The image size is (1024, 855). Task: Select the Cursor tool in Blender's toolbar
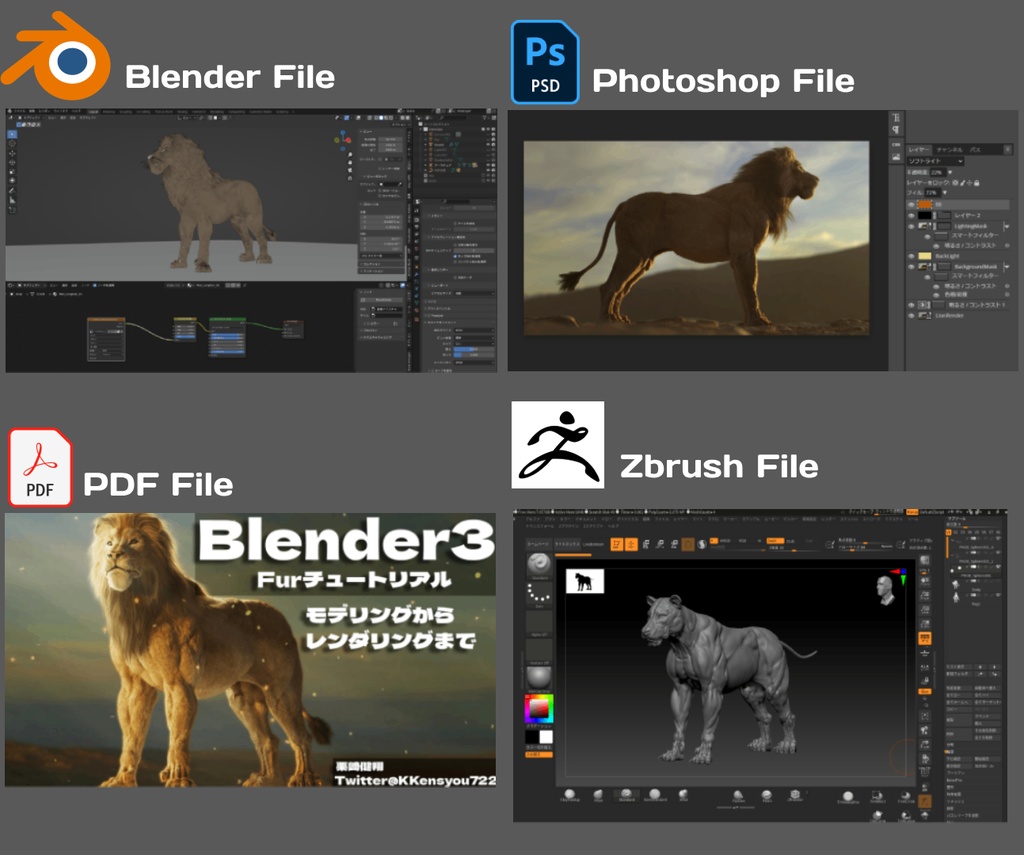pos(12,143)
